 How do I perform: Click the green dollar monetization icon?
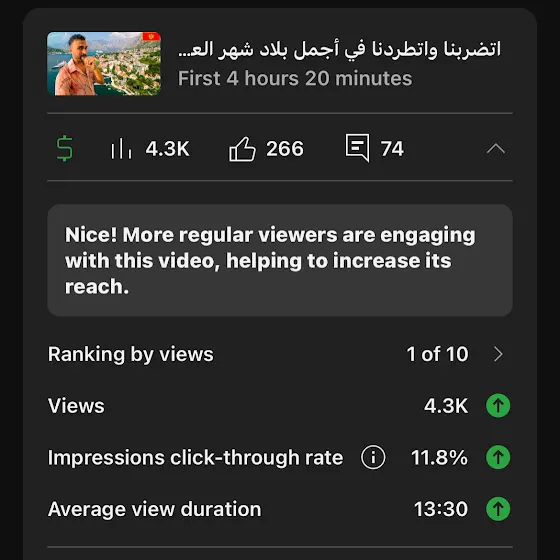65,148
